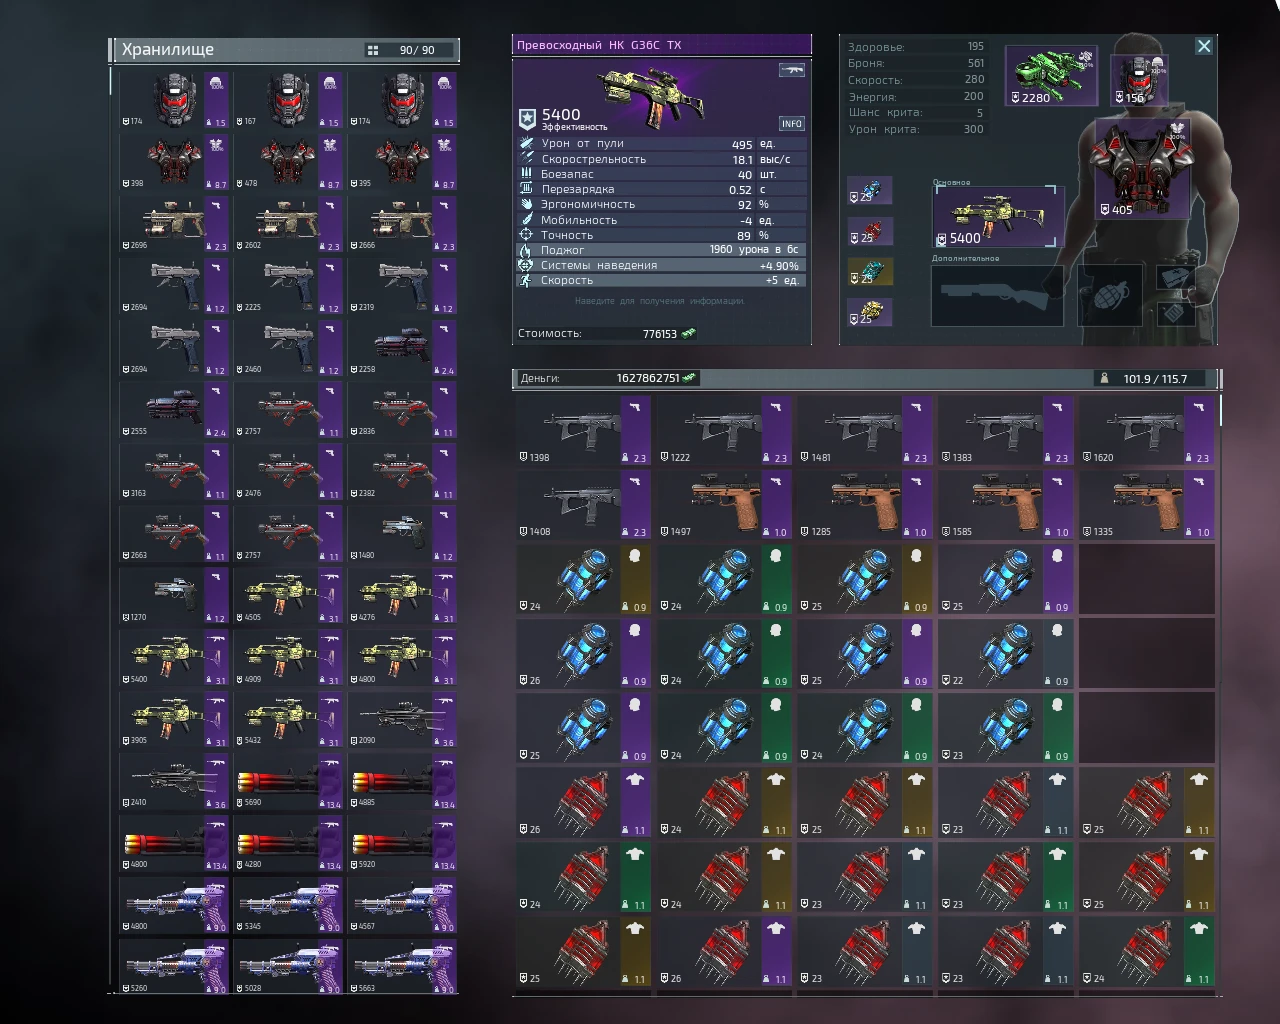Viewport: 1280px width, 1024px height.
Task: Click the empty grenade slot
Action: coord(1110,295)
